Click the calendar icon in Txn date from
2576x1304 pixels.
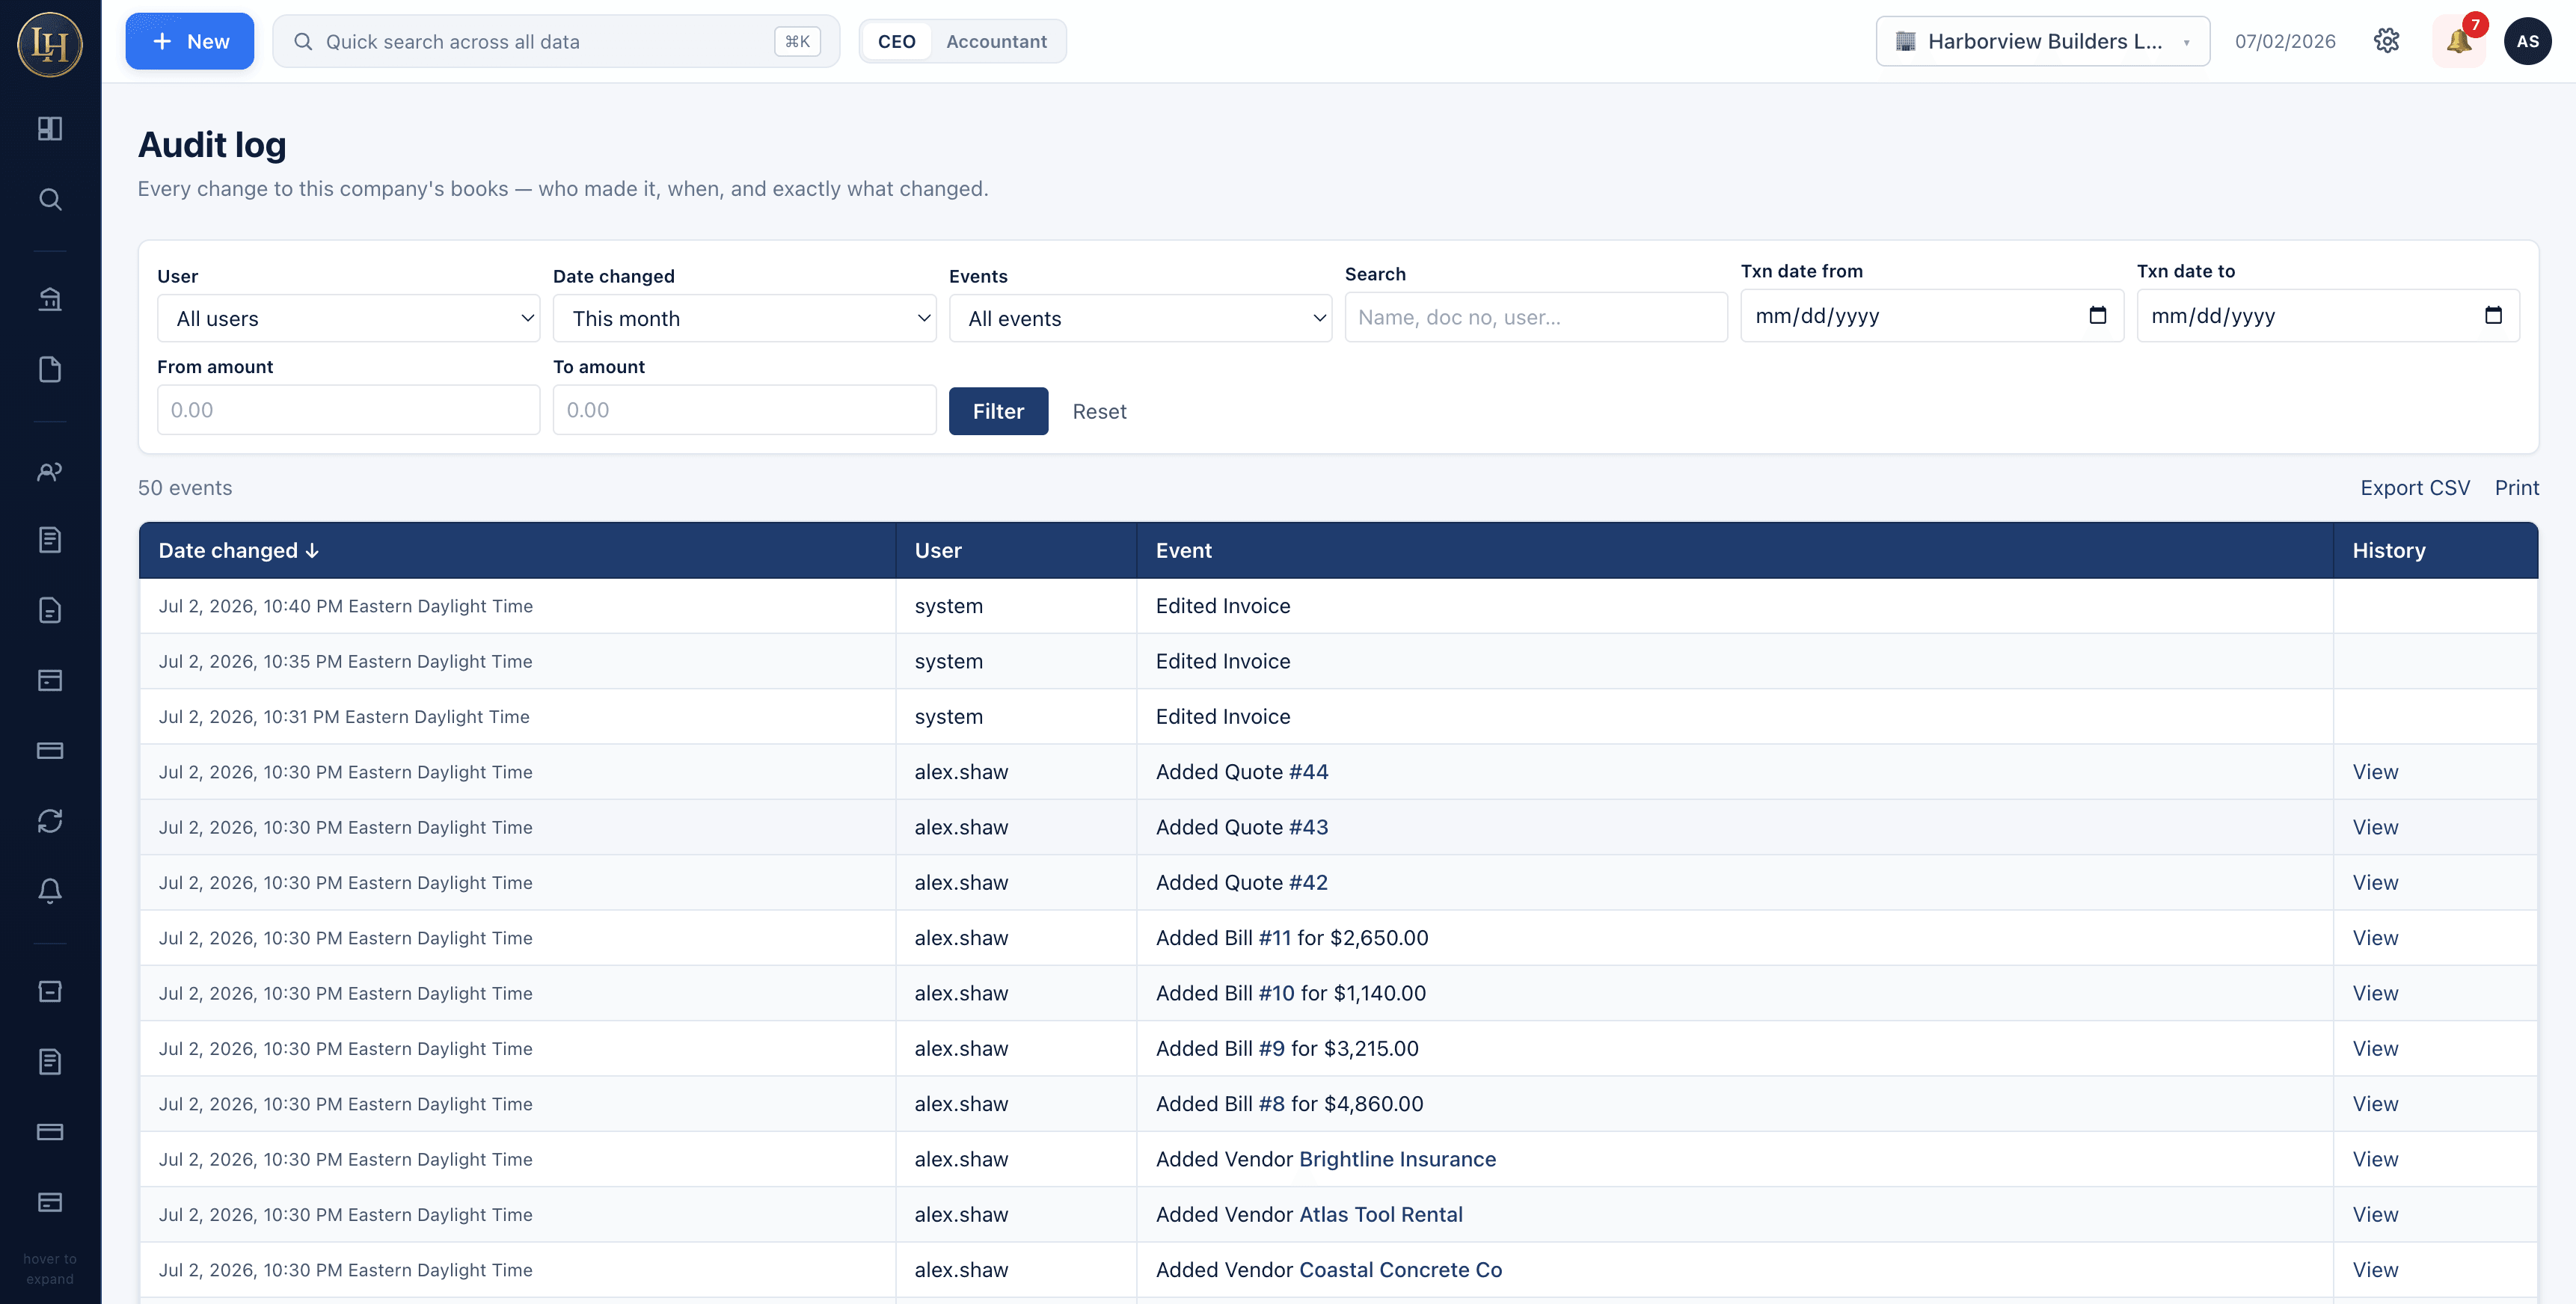tap(2097, 315)
